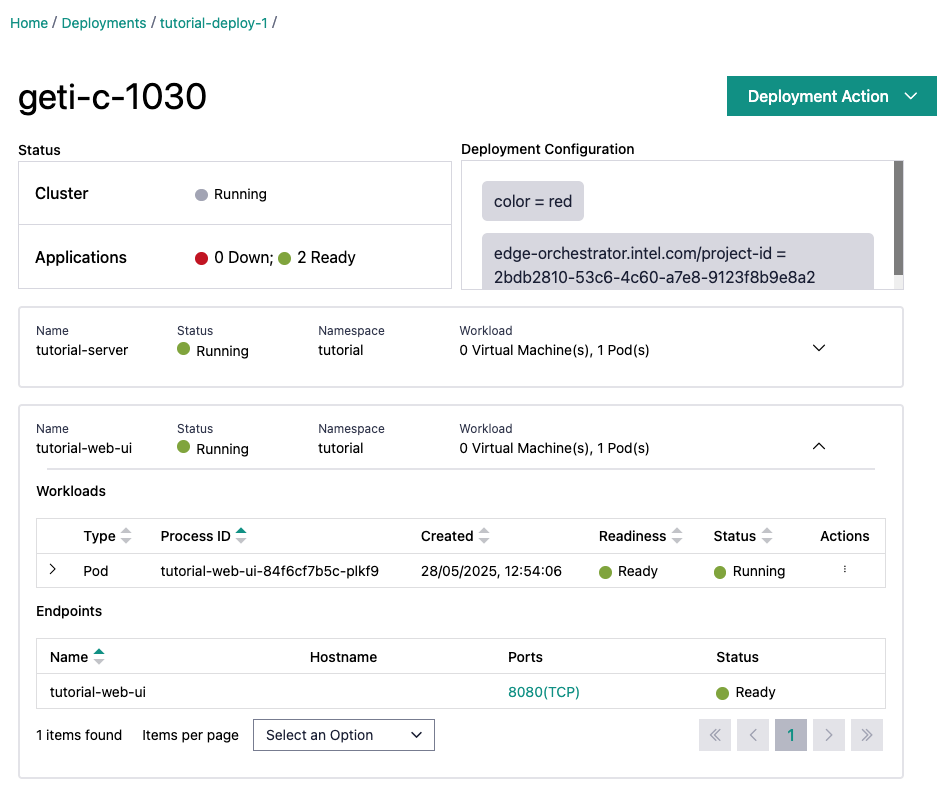
Task: Expand the tutorial-server application row
Action: point(819,348)
